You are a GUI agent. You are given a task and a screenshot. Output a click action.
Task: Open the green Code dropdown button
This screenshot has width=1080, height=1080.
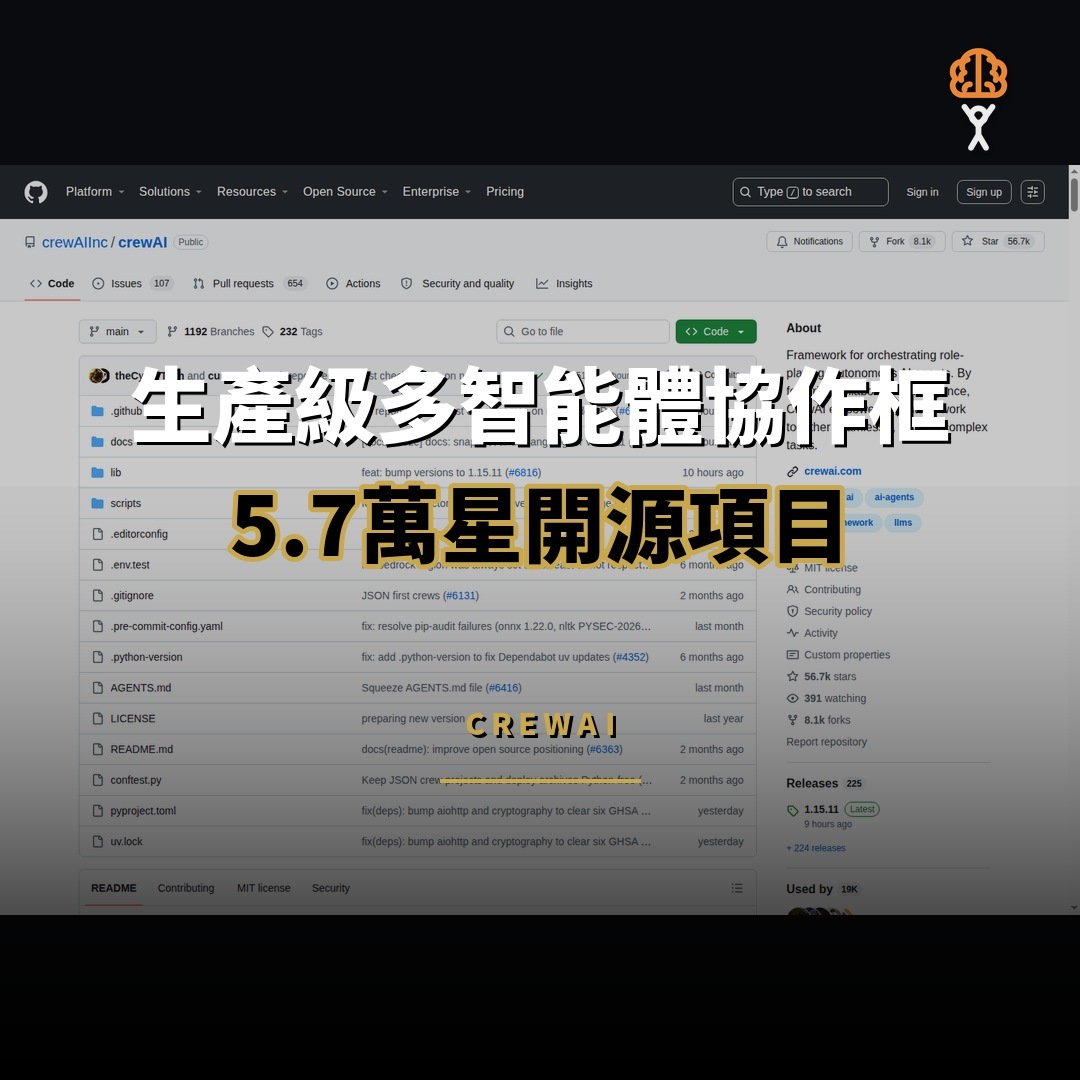click(x=716, y=332)
